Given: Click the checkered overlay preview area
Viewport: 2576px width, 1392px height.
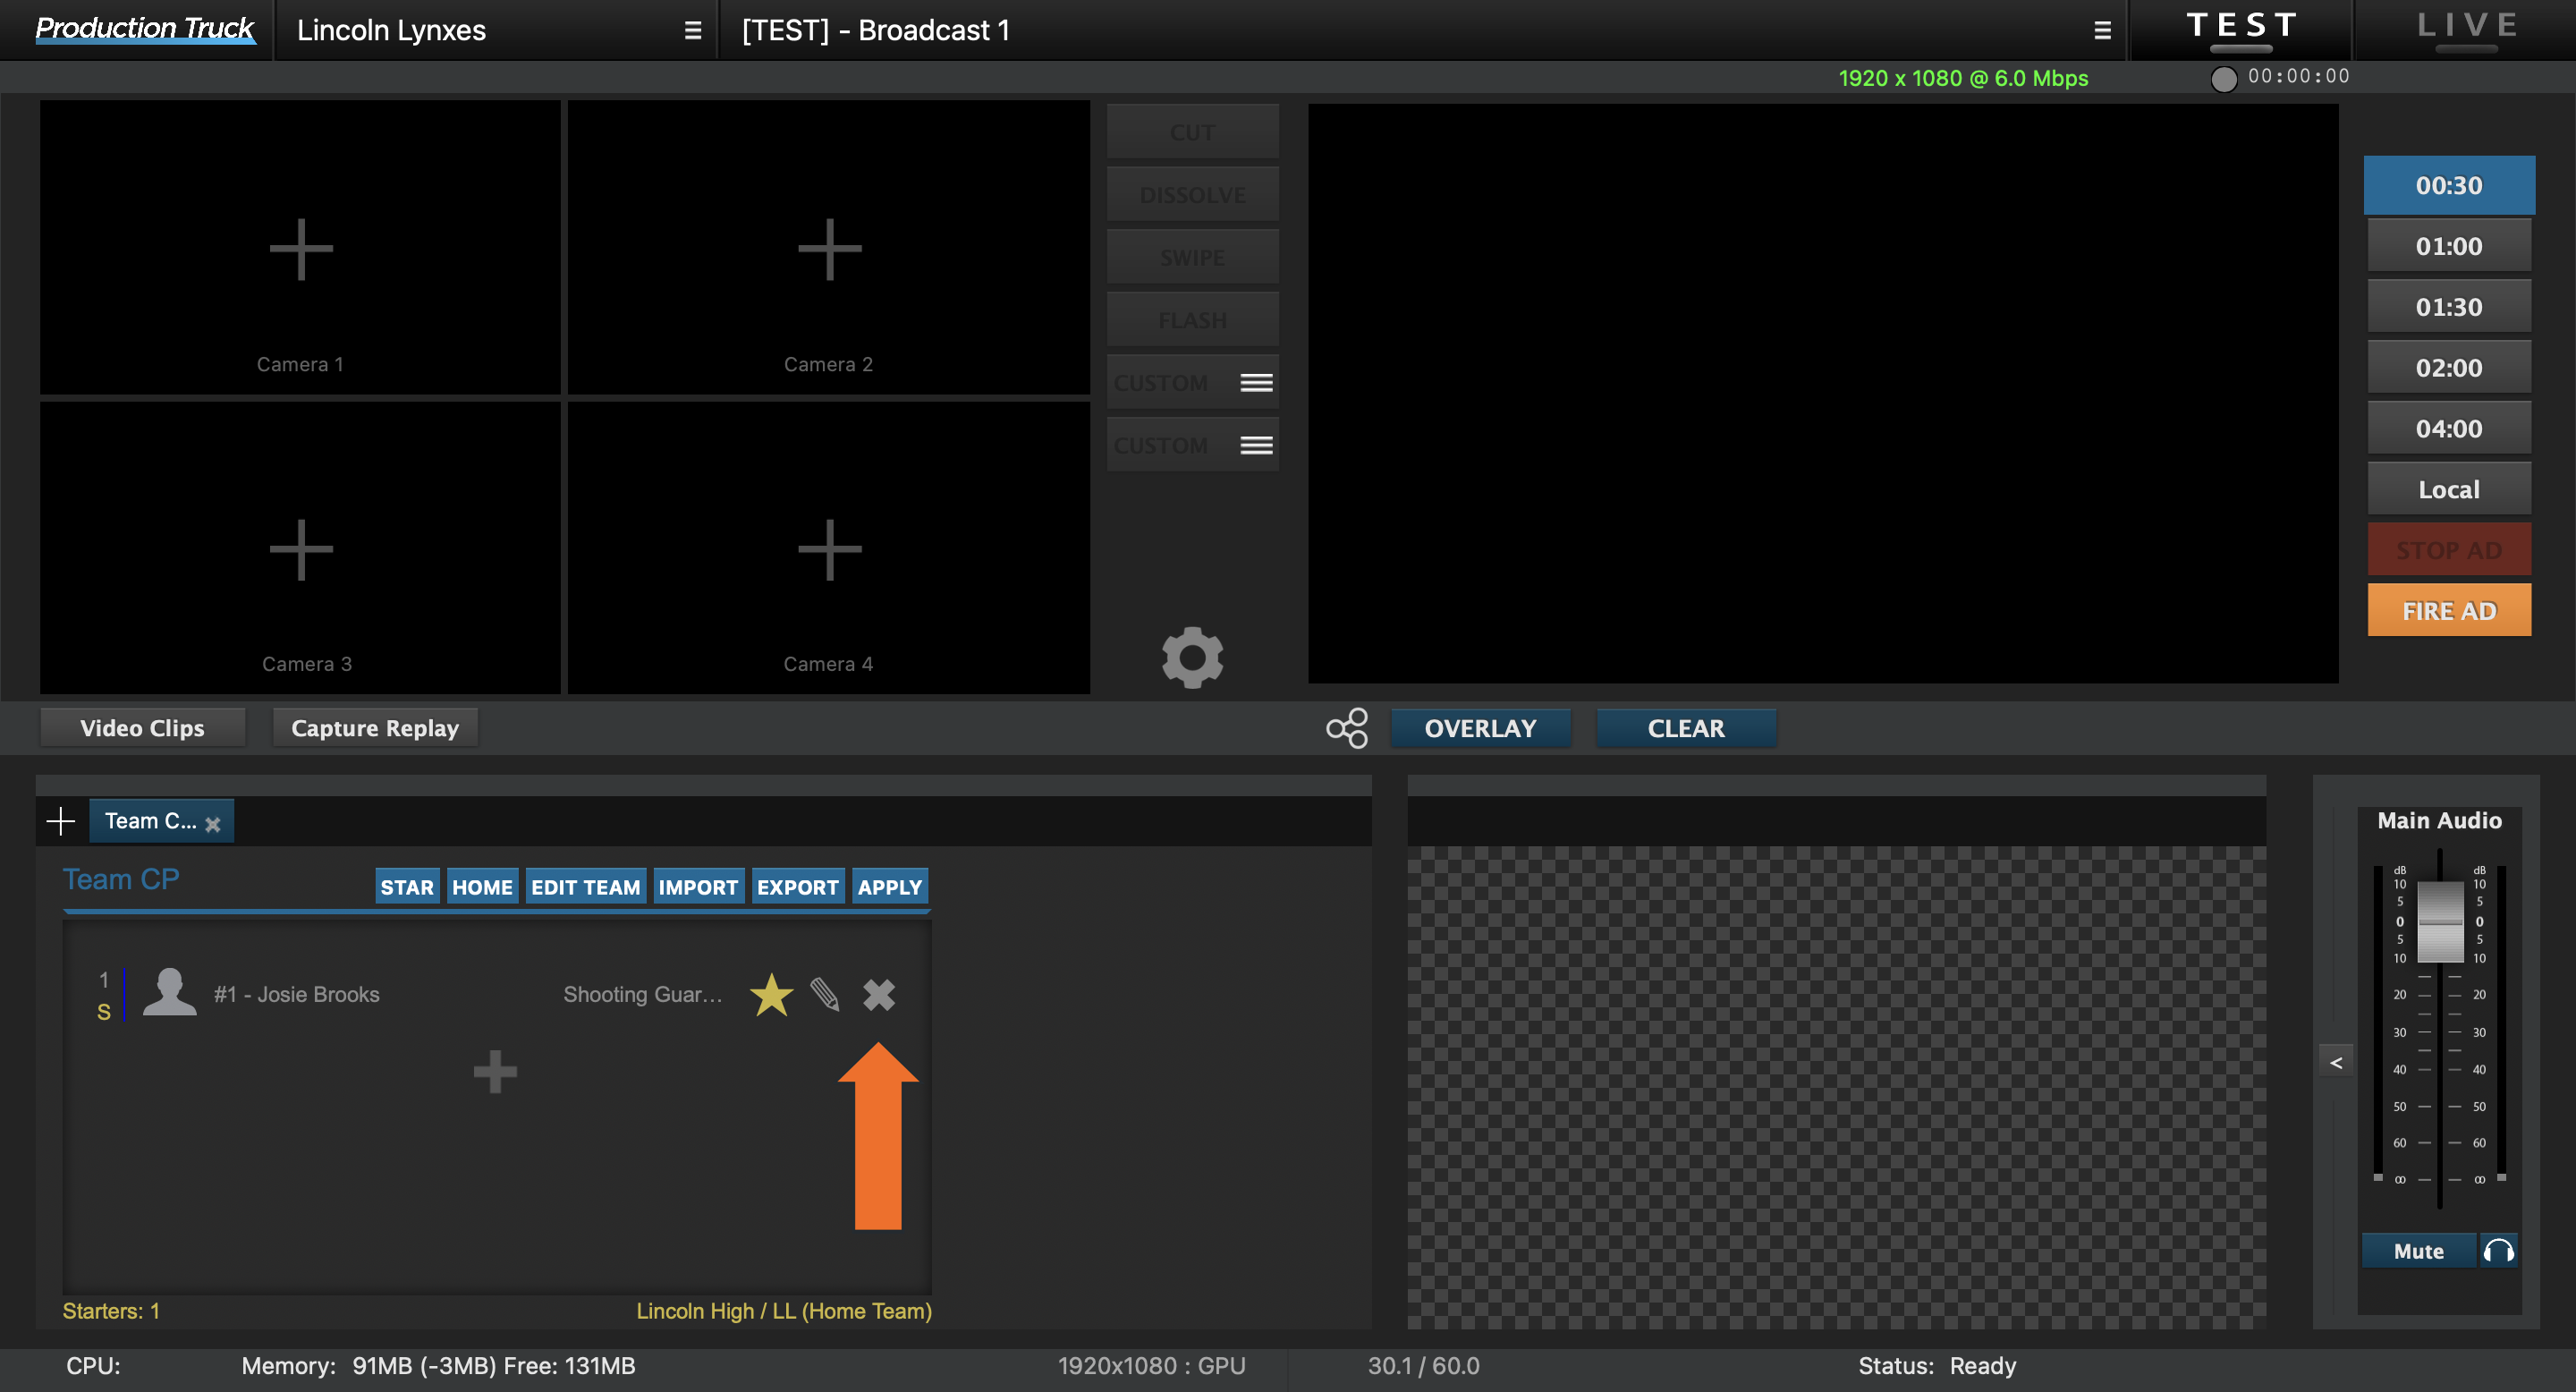Looking at the screenshot, I should pyautogui.click(x=1836, y=1087).
